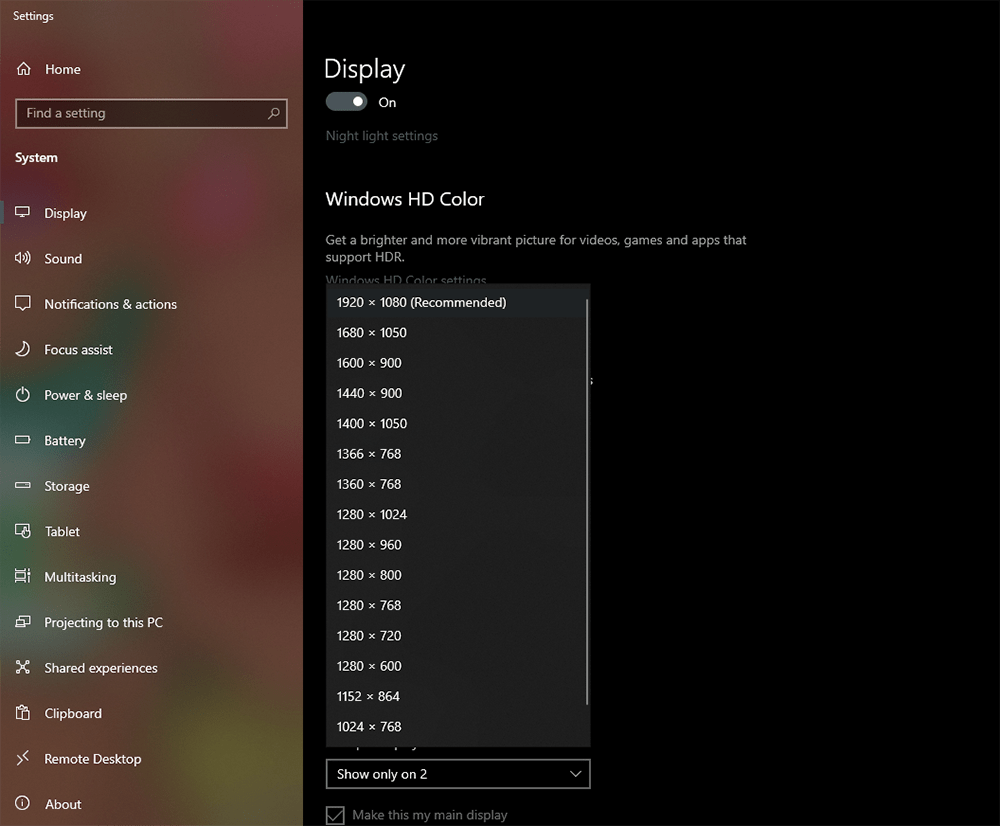Image resolution: width=1000 pixels, height=826 pixels.
Task: Open Battery settings page
Action: [151, 440]
